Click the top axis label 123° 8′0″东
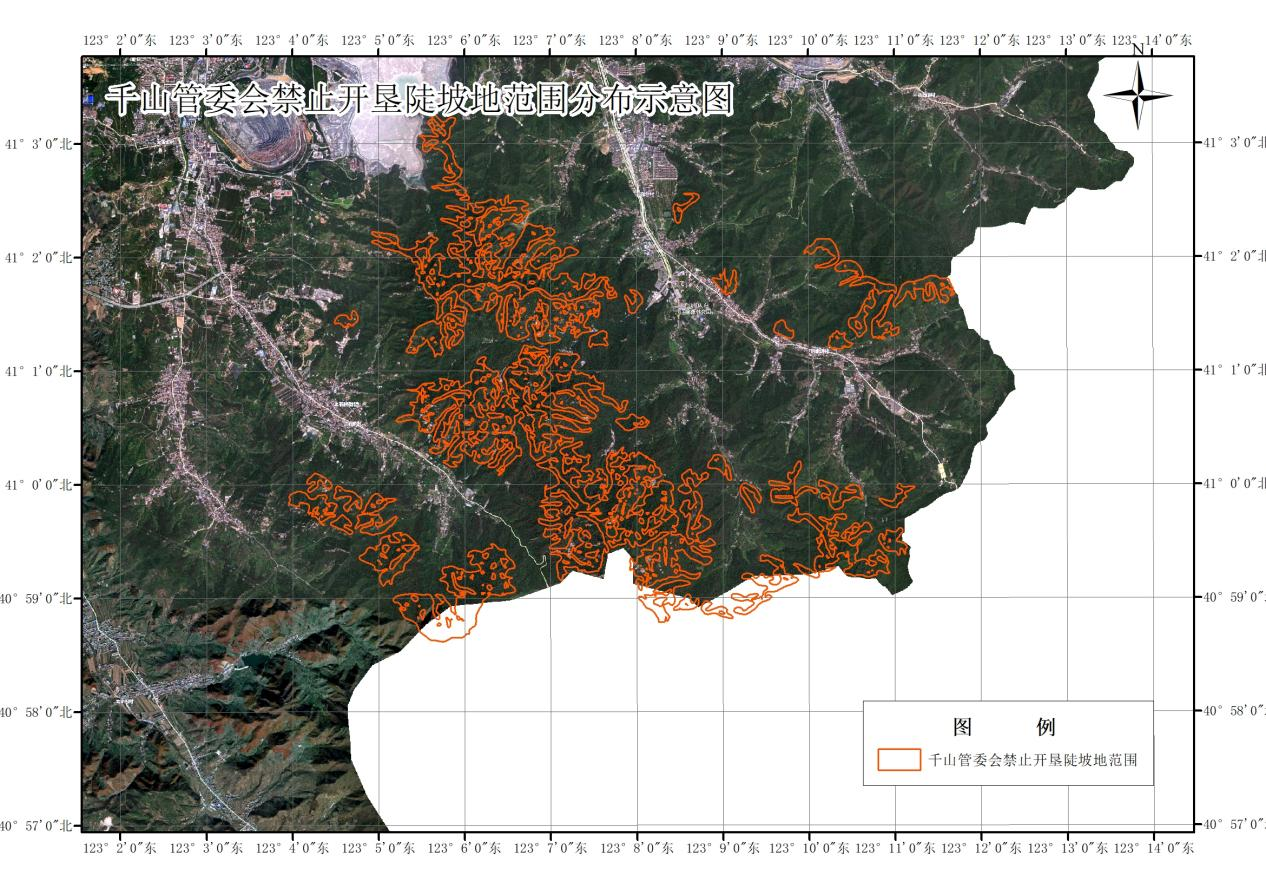The image size is (1266, 895). (x=636, y=40)
